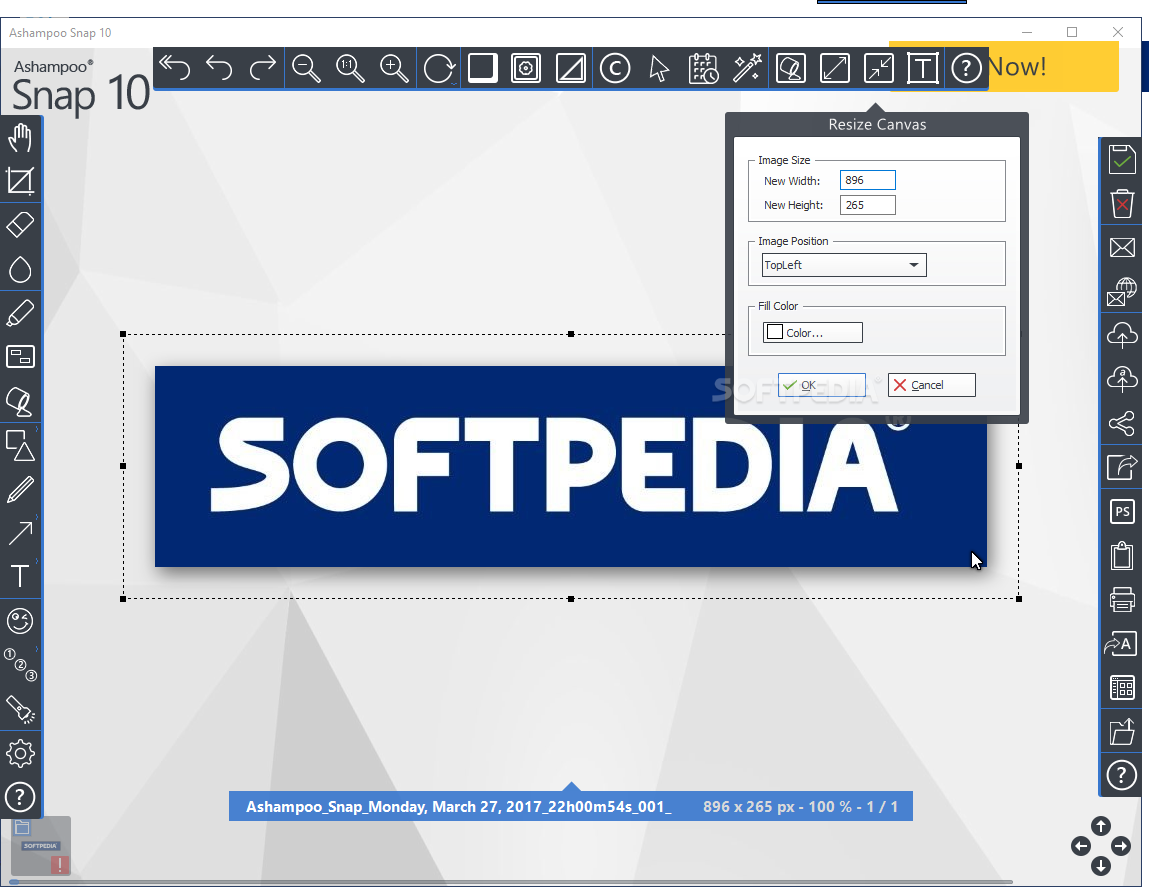Click the single Undo arrow
This screenshot has height=887, width=1149.
(218, 68)
